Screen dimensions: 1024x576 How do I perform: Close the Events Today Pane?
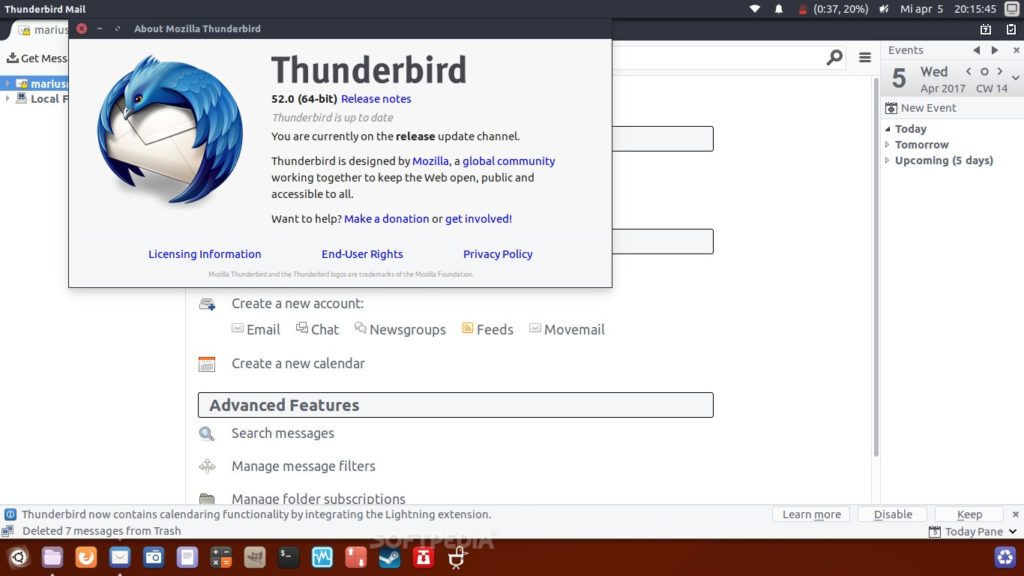pyautogui.click(x=1016, y=50)
